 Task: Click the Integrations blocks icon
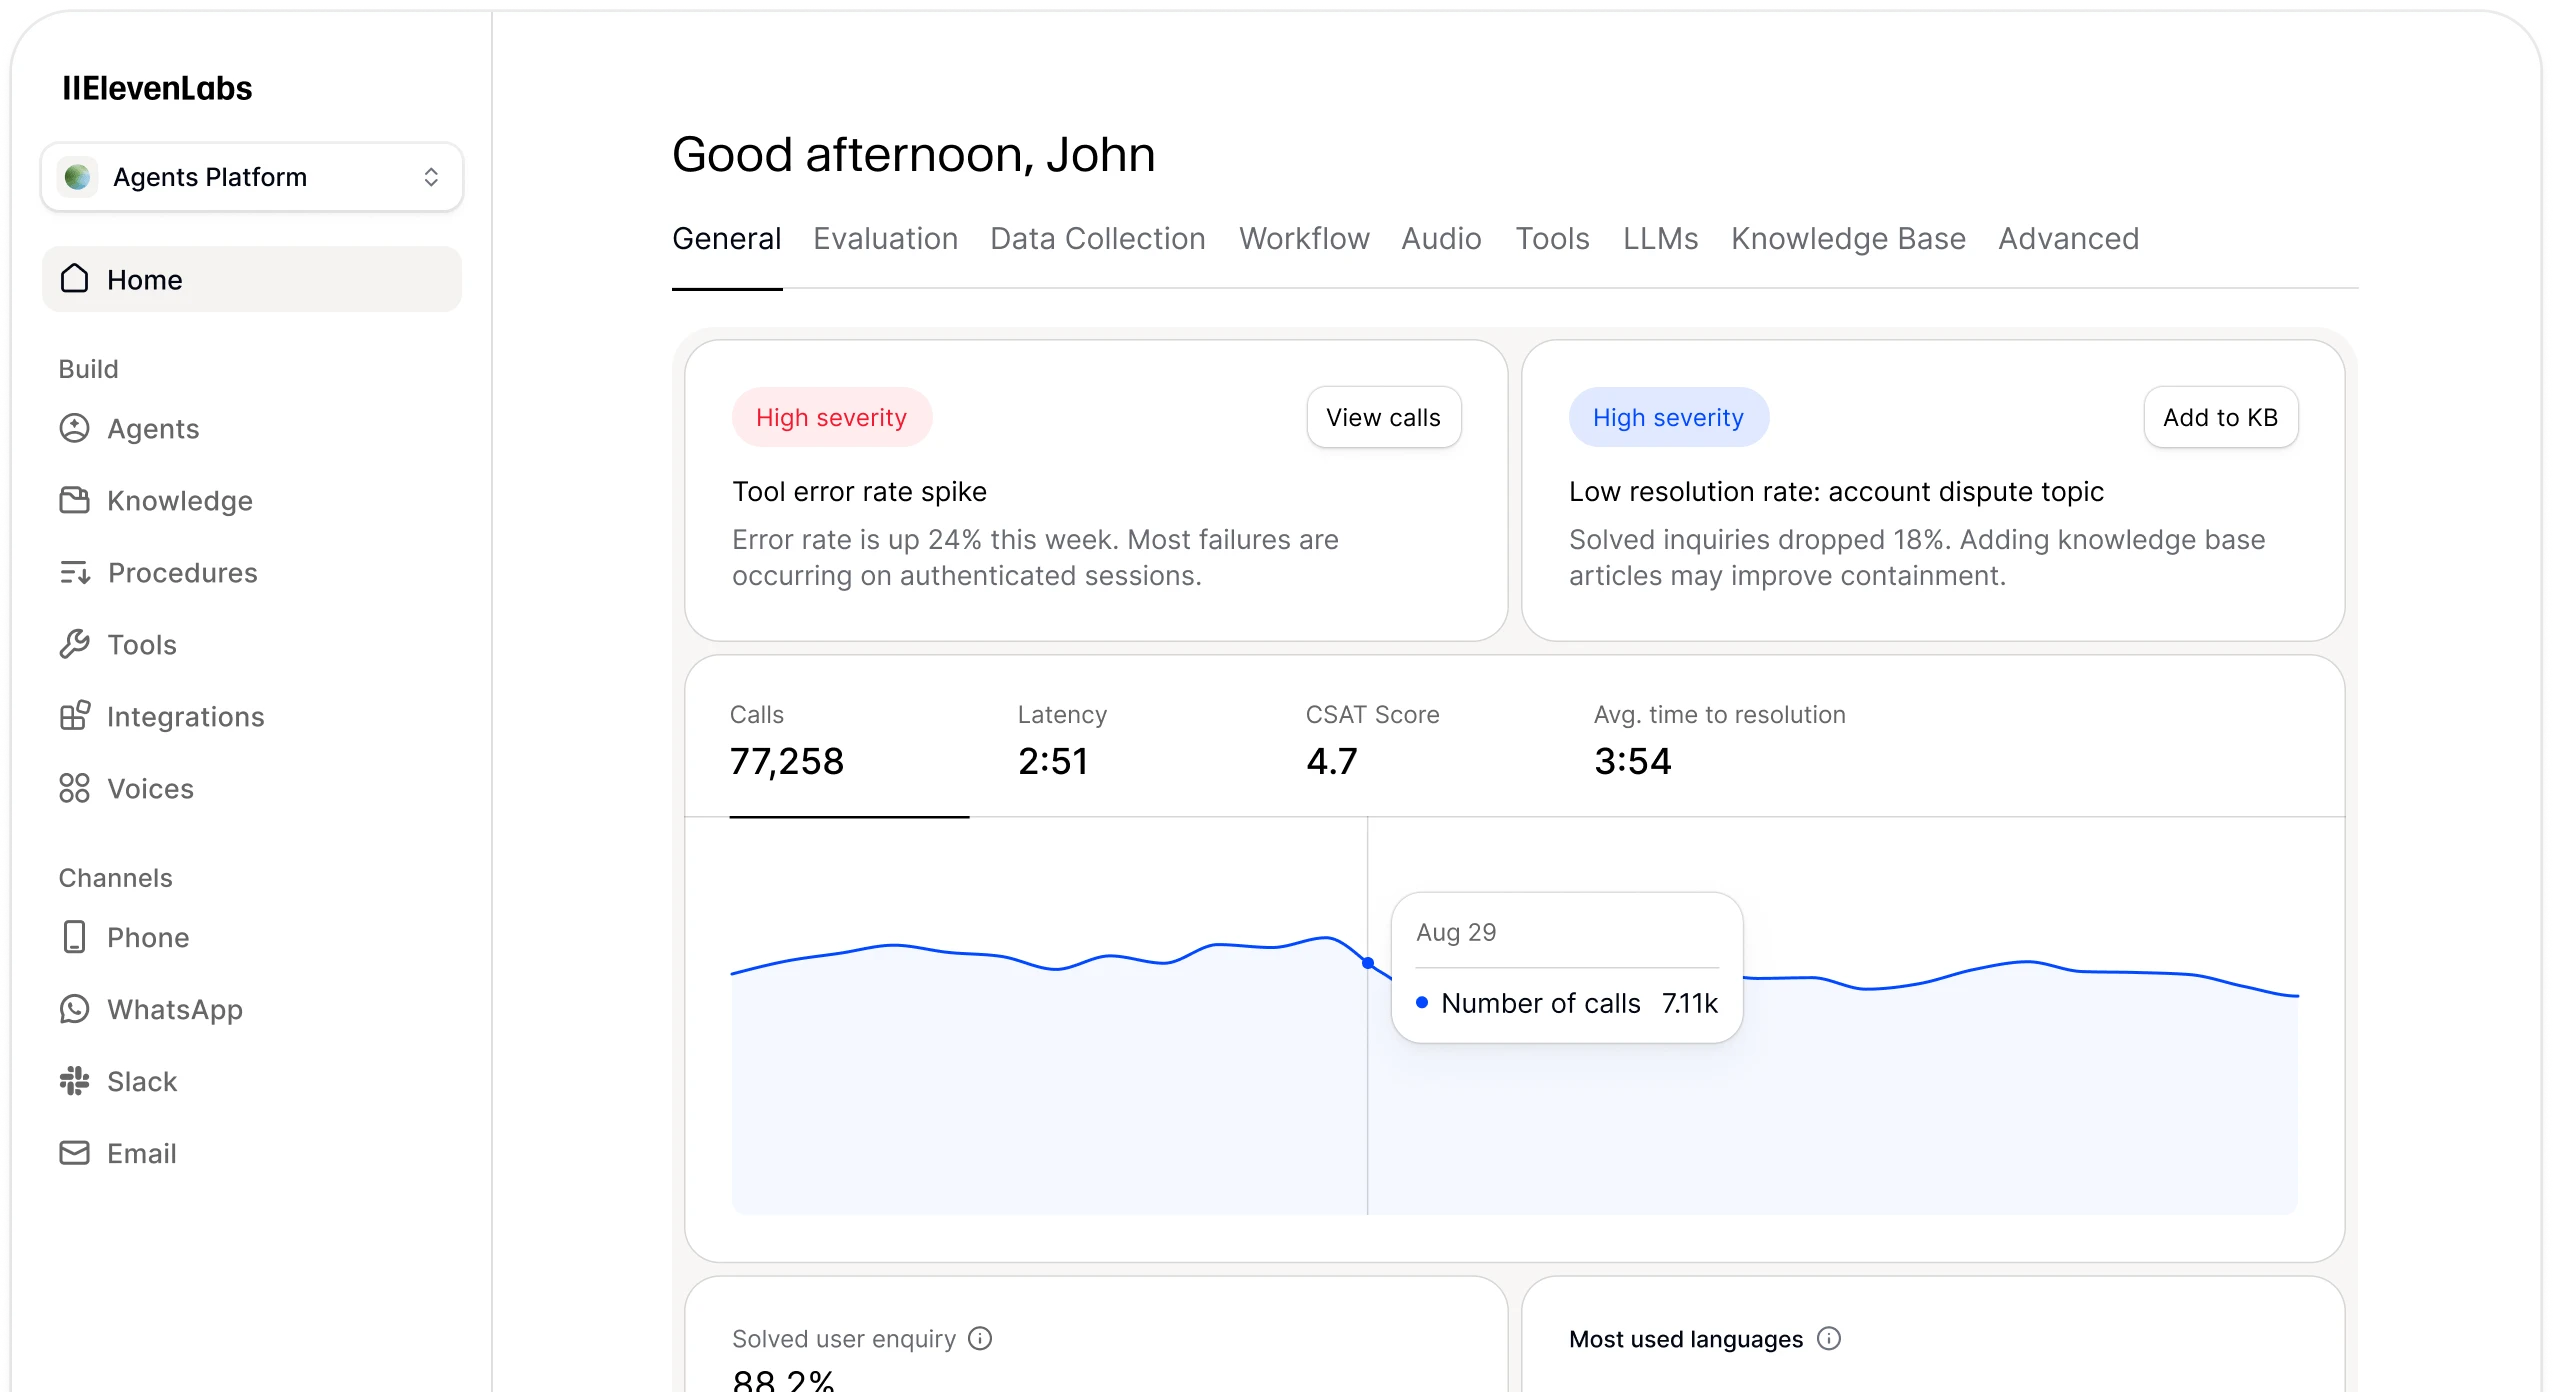pos(75,716)
